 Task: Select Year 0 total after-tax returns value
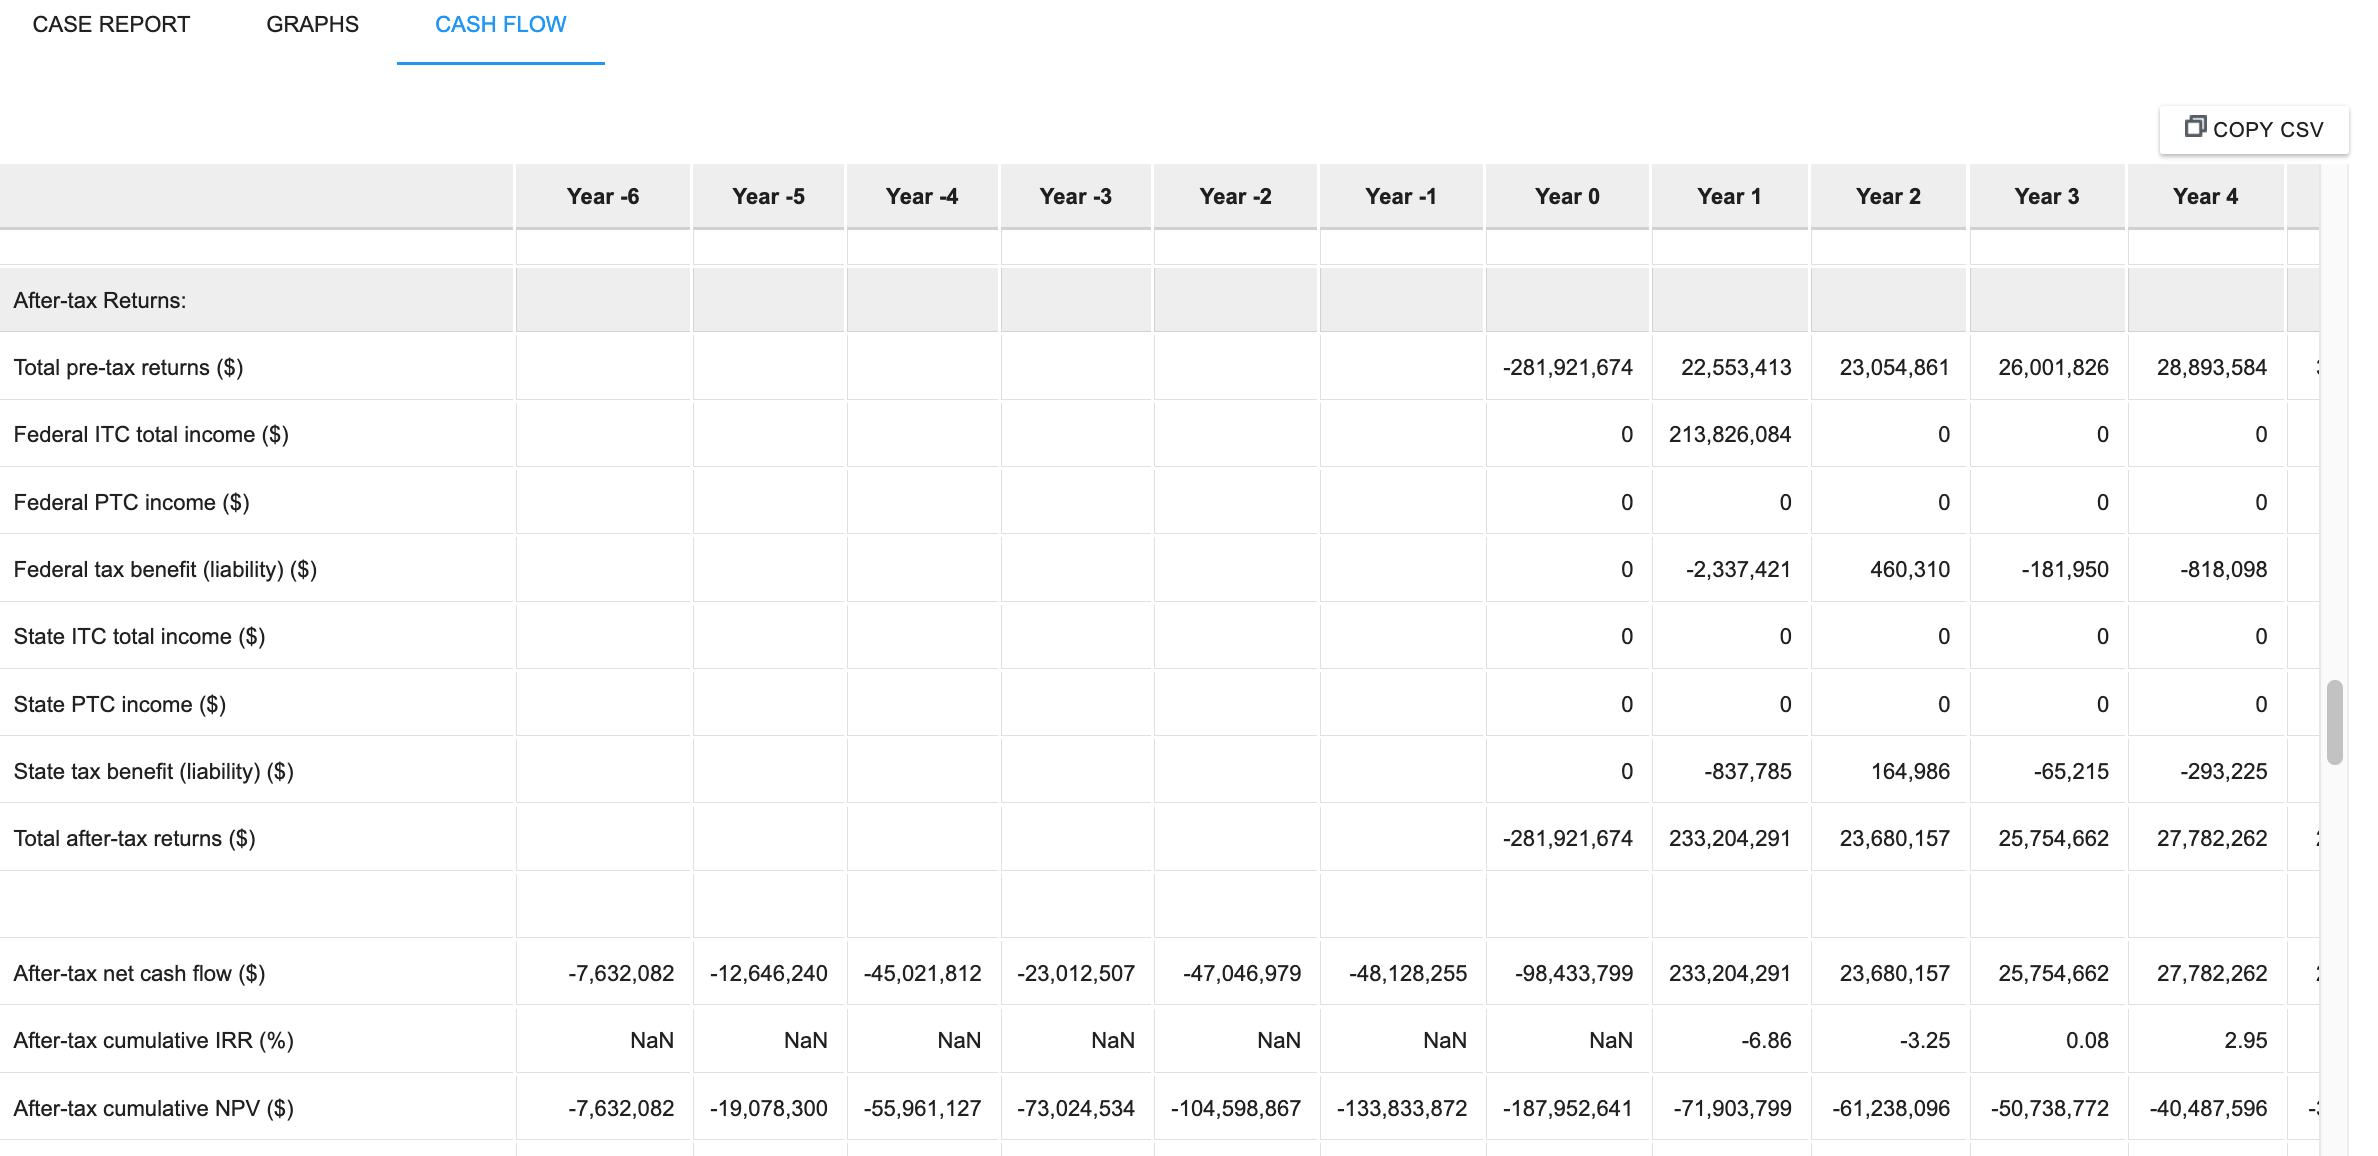[1566, 839]
